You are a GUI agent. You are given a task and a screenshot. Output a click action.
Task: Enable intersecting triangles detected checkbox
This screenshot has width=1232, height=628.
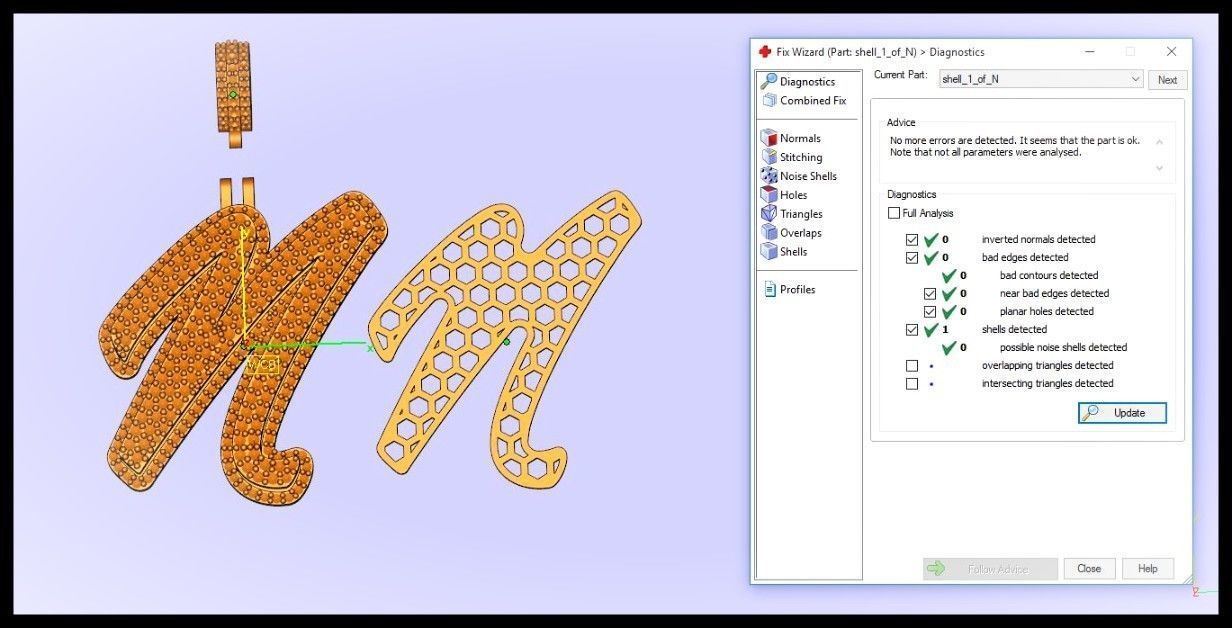[x=911, y=384]
